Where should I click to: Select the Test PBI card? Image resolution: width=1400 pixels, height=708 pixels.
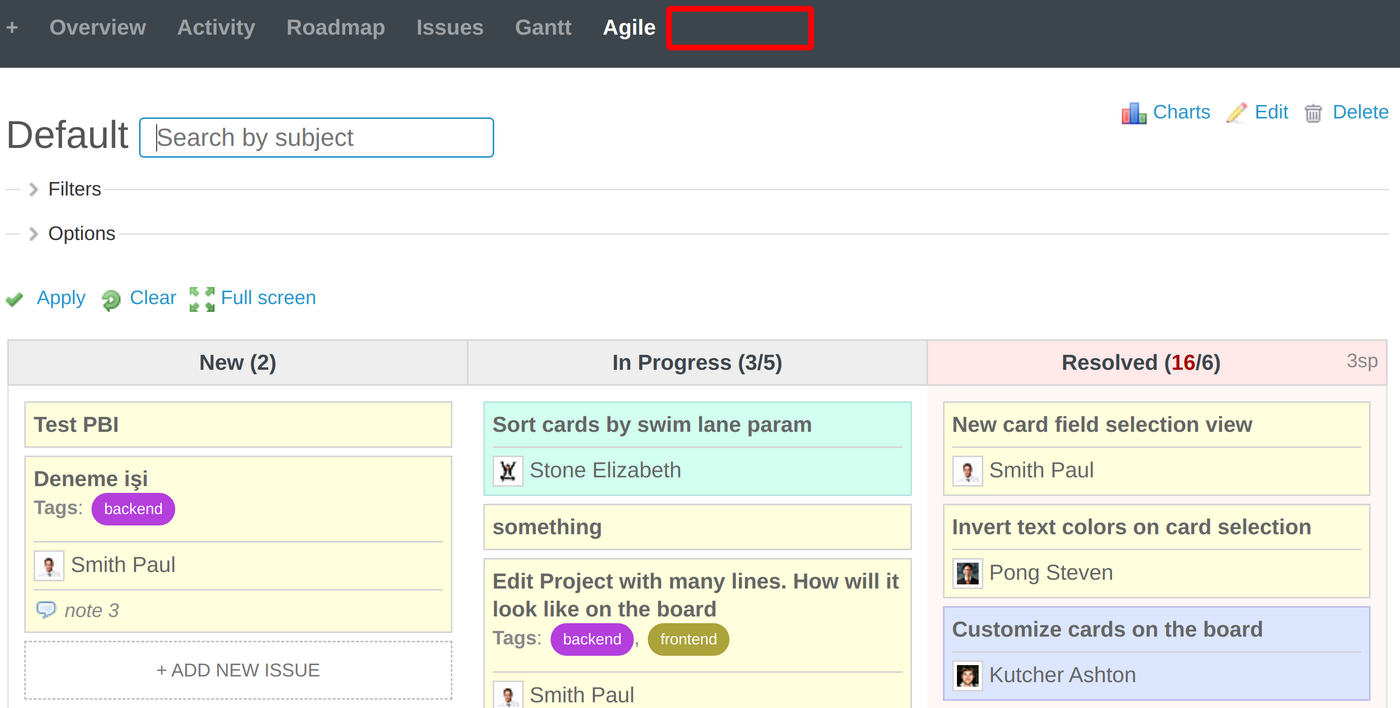click(x=237, y=424)
